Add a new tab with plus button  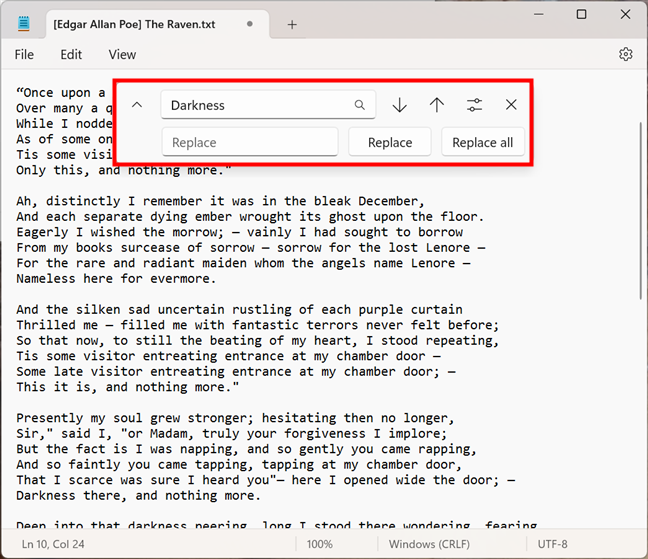292,24
